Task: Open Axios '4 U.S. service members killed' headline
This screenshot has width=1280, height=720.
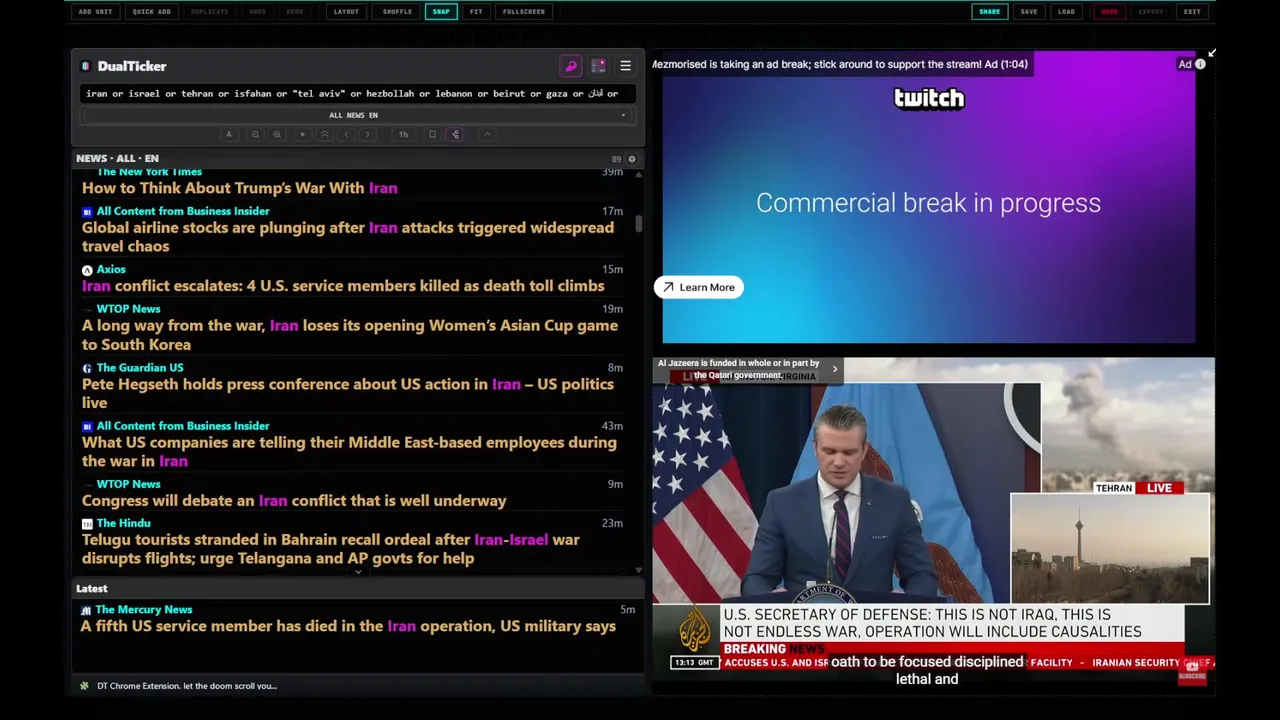Action: click(343, 286)
